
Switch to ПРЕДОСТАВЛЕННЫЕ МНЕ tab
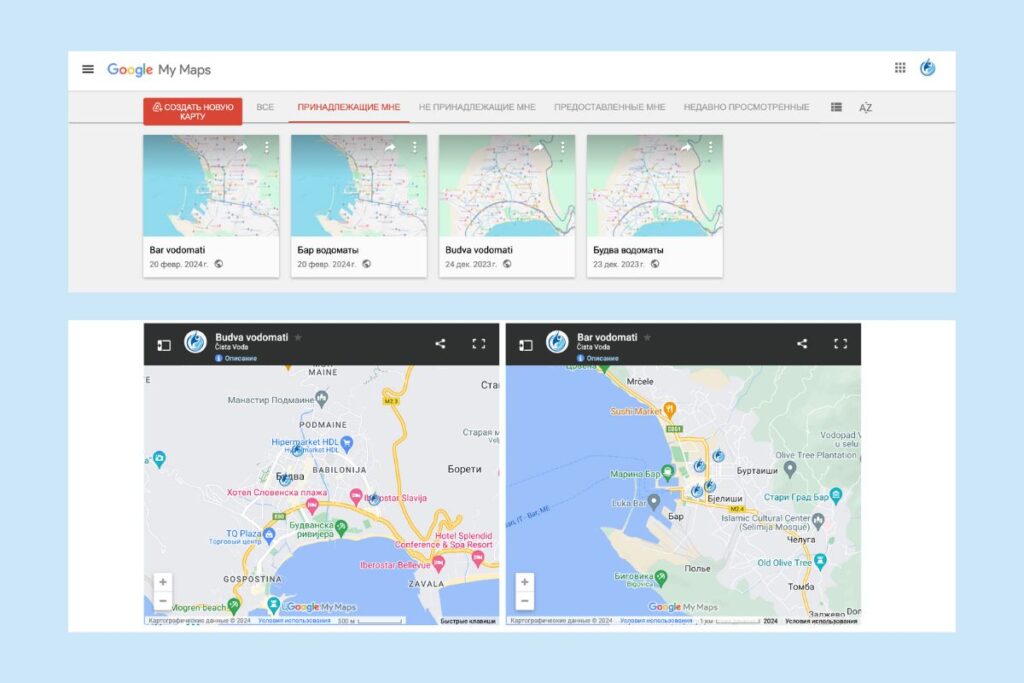click(x=609, y=107)
